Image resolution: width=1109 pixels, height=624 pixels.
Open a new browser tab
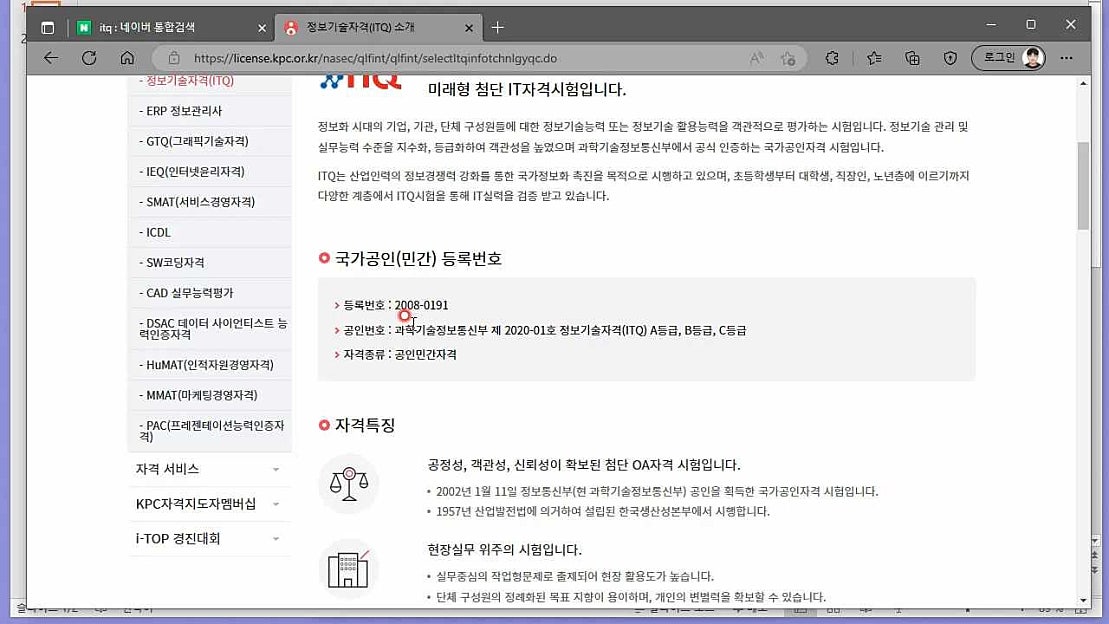(x=498, y=27)
